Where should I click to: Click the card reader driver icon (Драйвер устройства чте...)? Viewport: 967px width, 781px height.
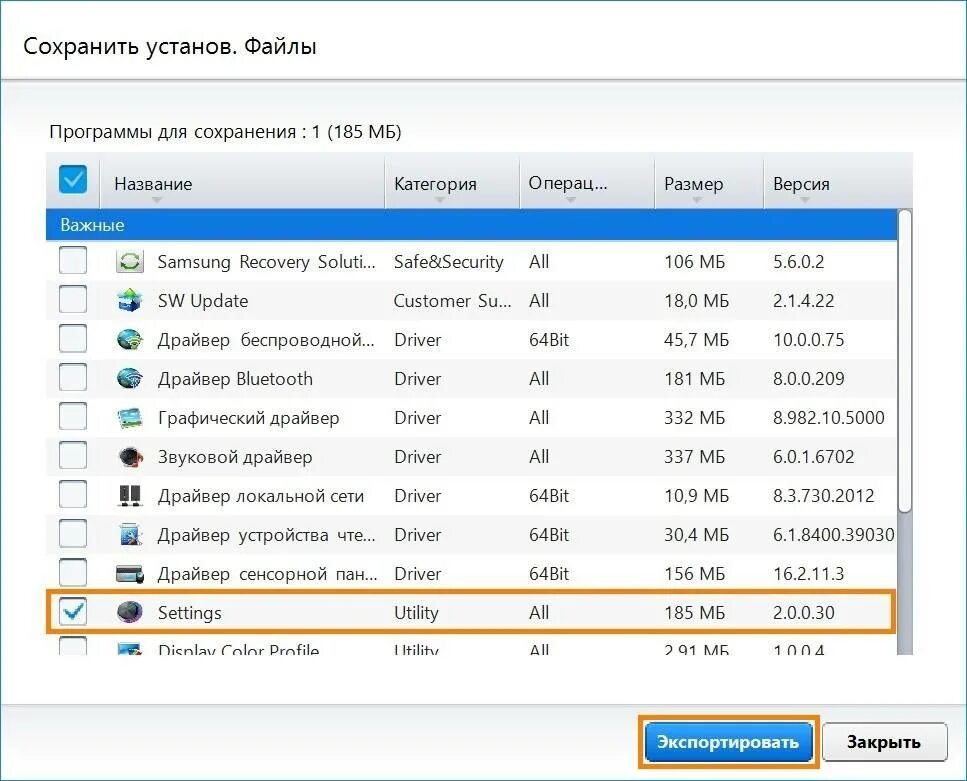tap(130, 535)
